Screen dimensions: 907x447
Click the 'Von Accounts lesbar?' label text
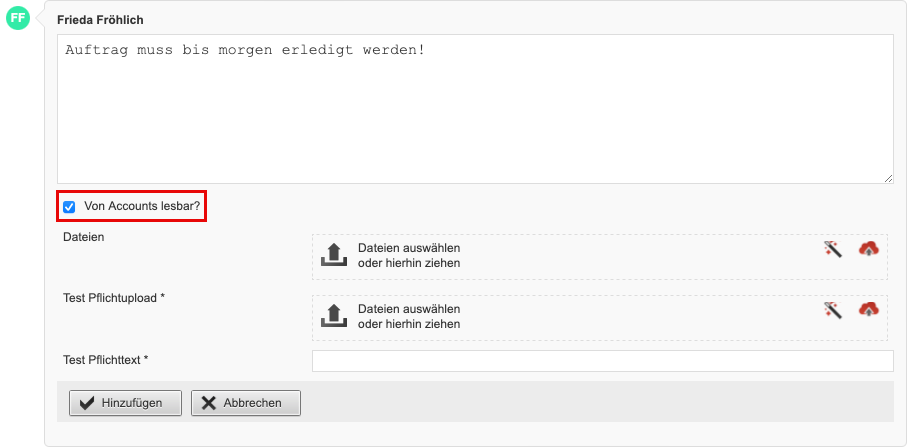tap(142, 206)
